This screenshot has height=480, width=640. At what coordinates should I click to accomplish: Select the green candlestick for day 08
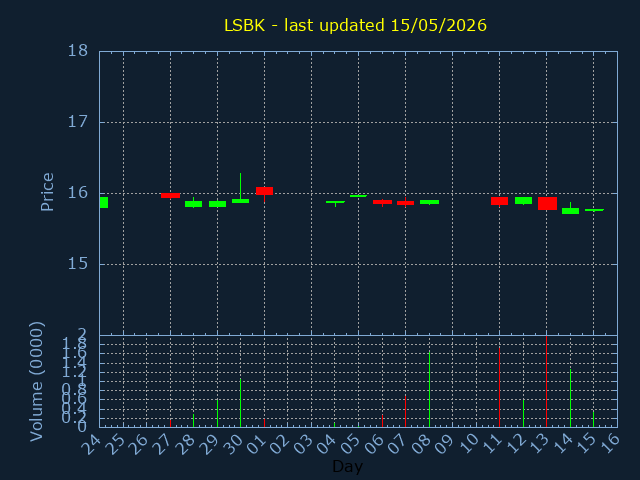pos(429,202)
